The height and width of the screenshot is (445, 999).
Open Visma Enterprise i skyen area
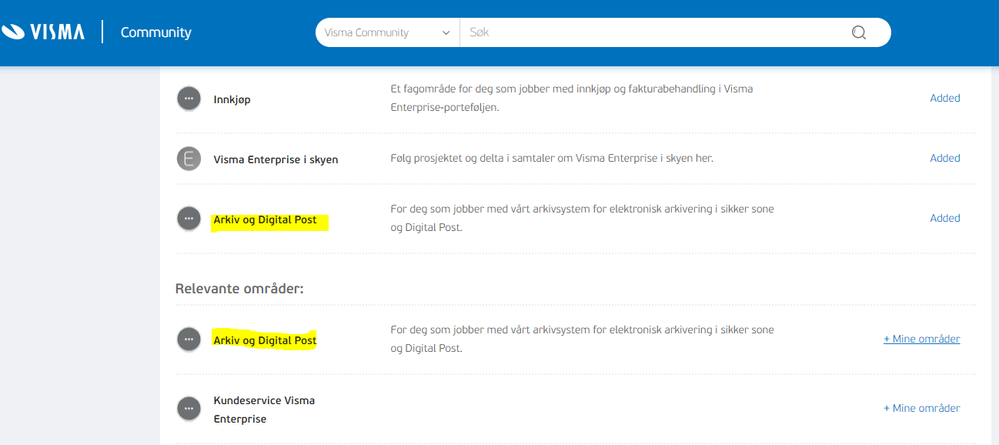click(x=276, y=159)
